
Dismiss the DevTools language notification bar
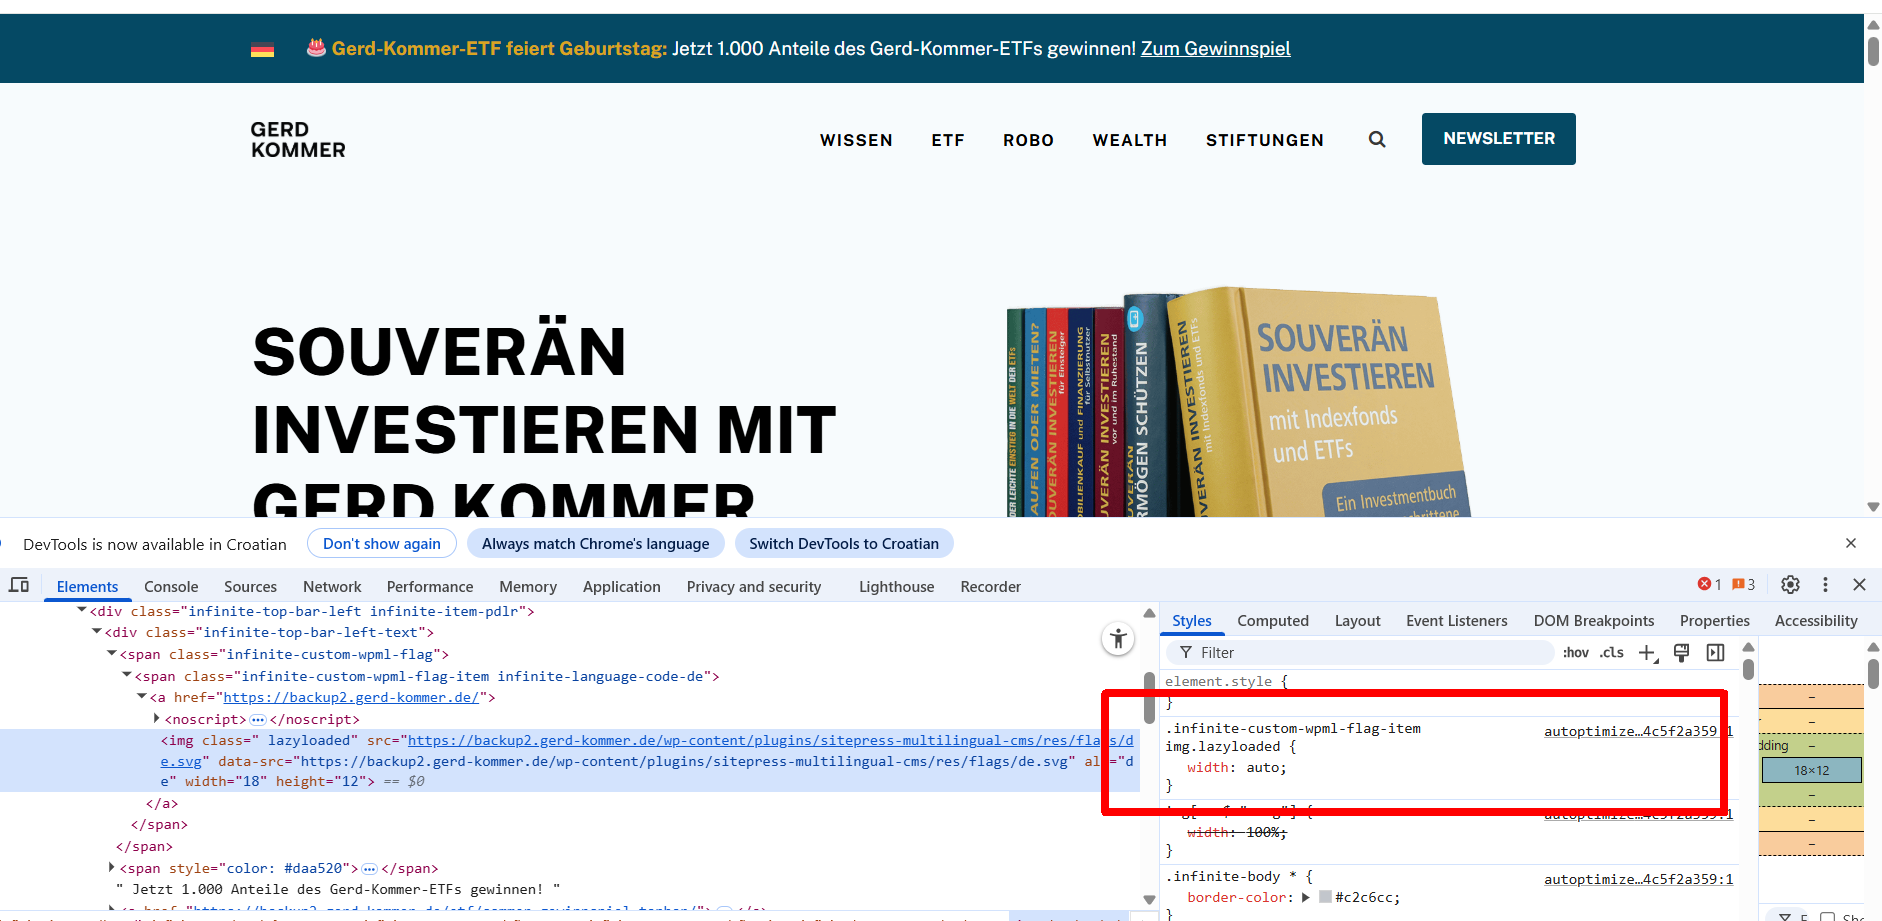pos(1851,543)
